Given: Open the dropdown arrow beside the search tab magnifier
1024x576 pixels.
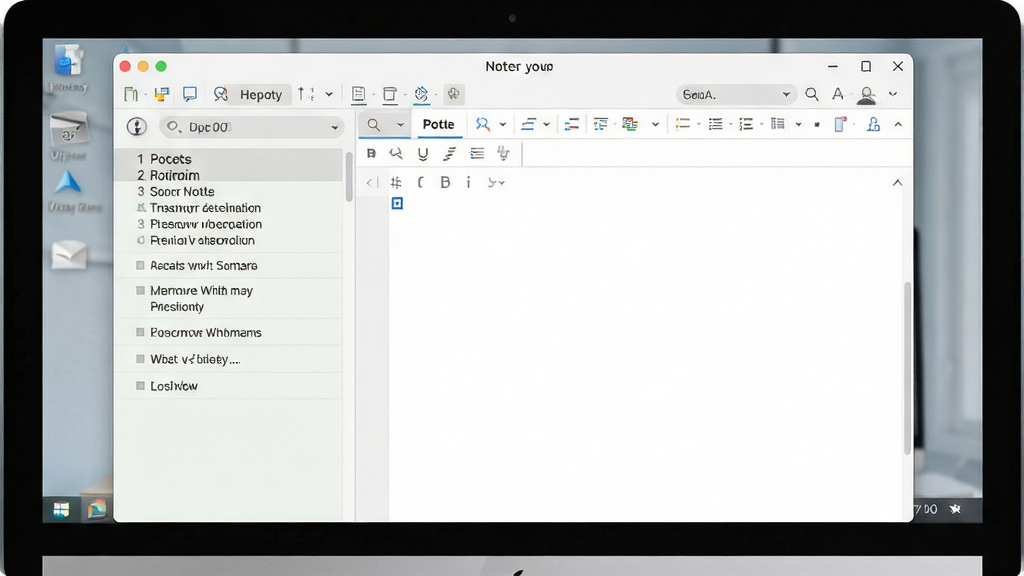Looking at the screenshot, I should [x=400, y=125].
